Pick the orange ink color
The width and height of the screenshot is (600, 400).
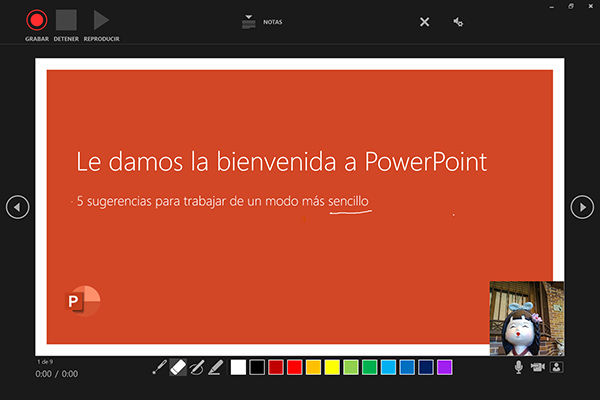click(313, 367)
